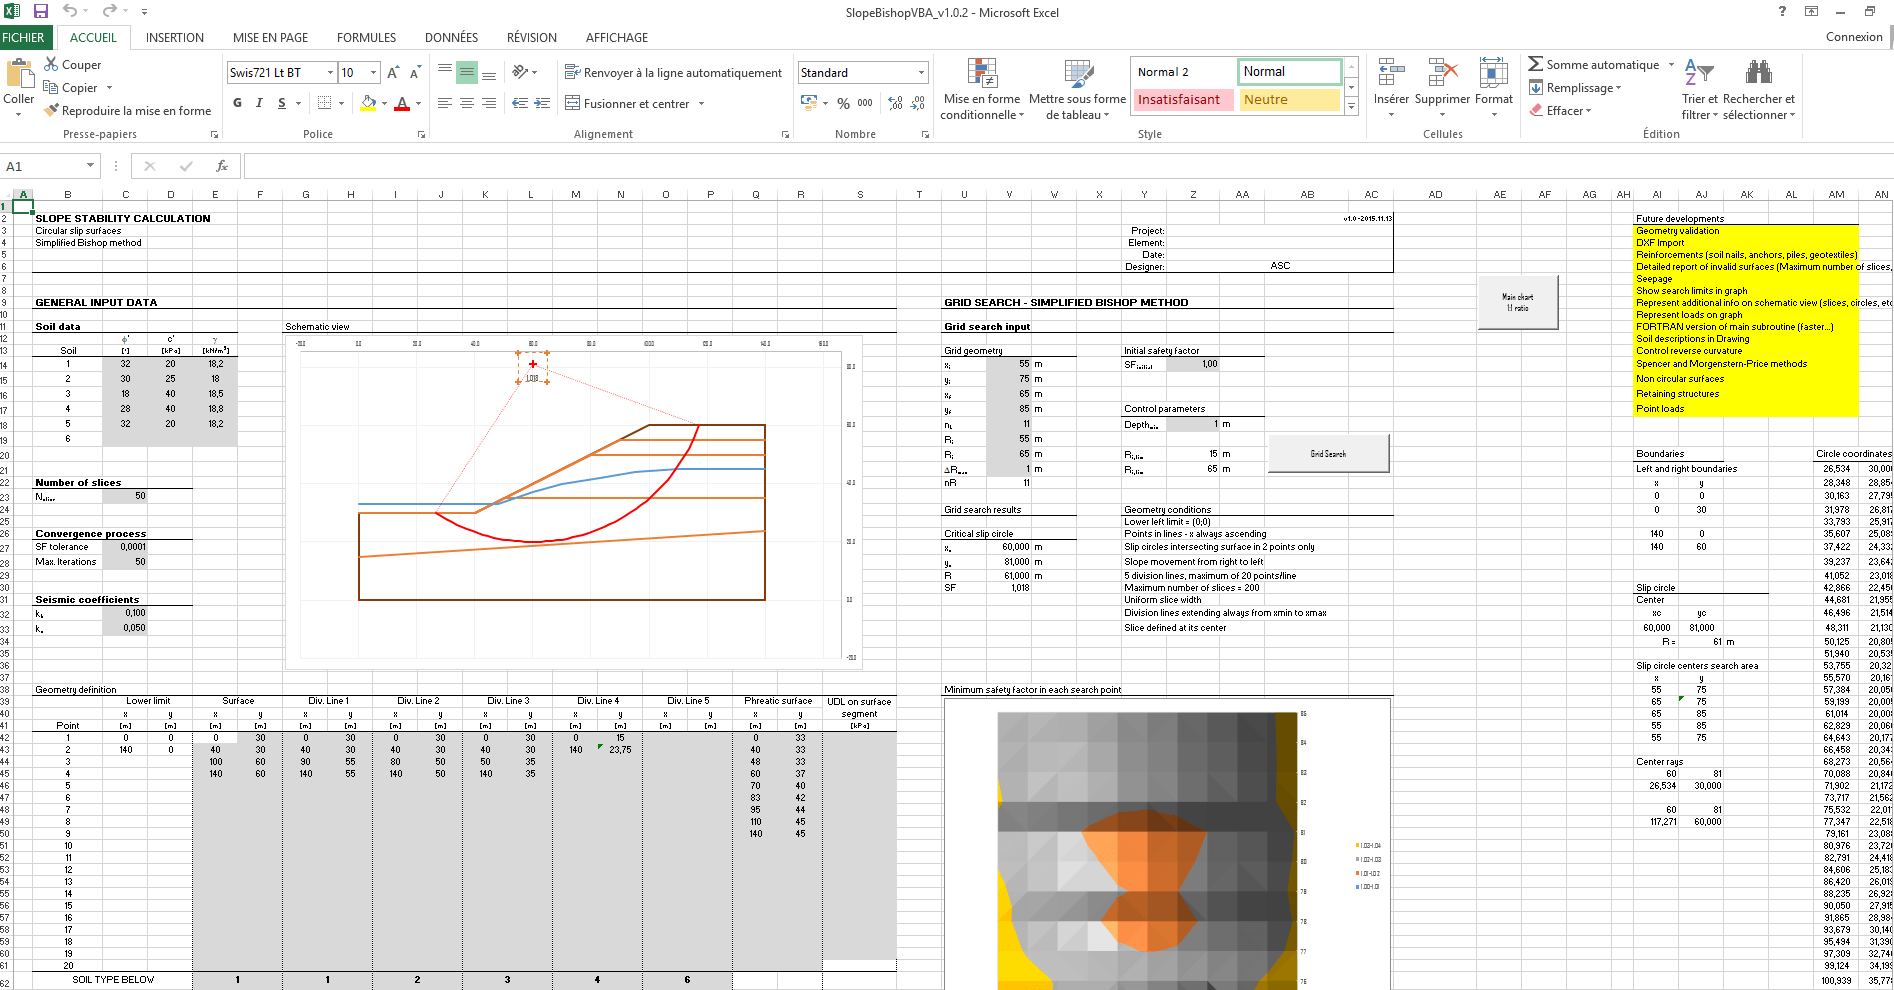Screen dimensions: 1894x990
Task: Toggle underline formatting (S)
Action: pos(282,103)
